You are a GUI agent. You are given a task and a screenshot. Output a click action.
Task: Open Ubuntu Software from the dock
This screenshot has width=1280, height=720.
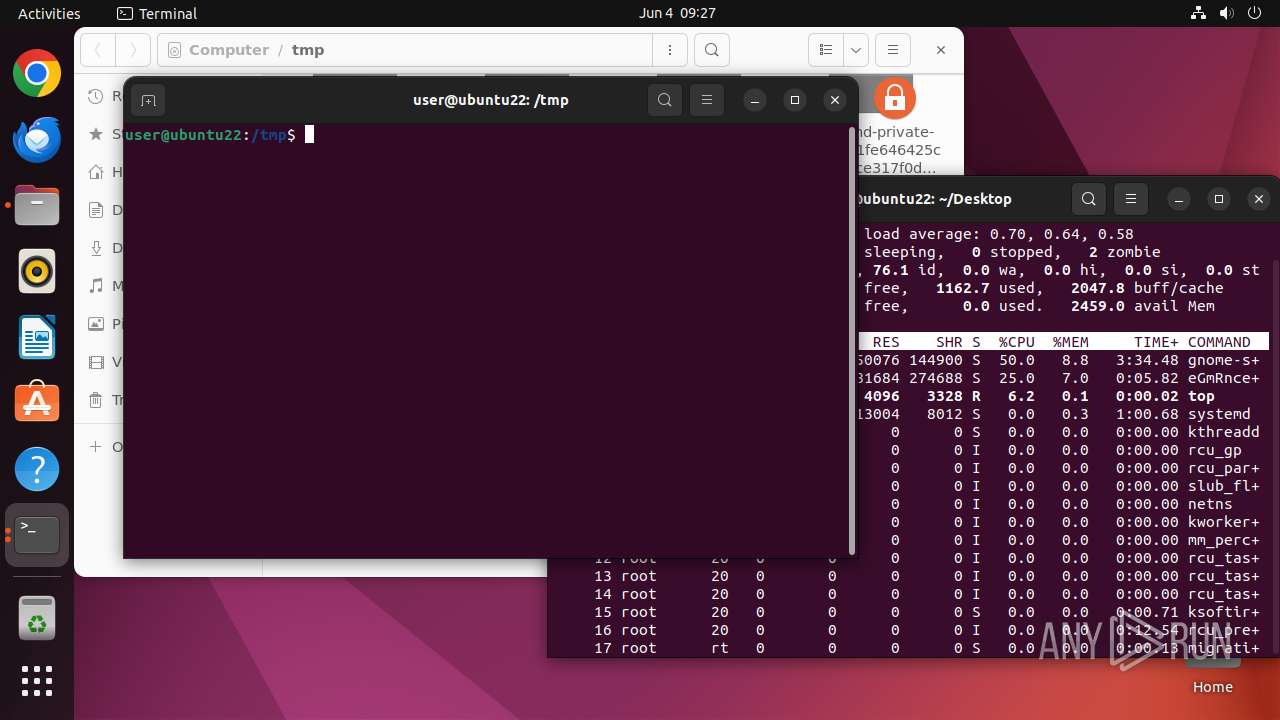(37, 403)
